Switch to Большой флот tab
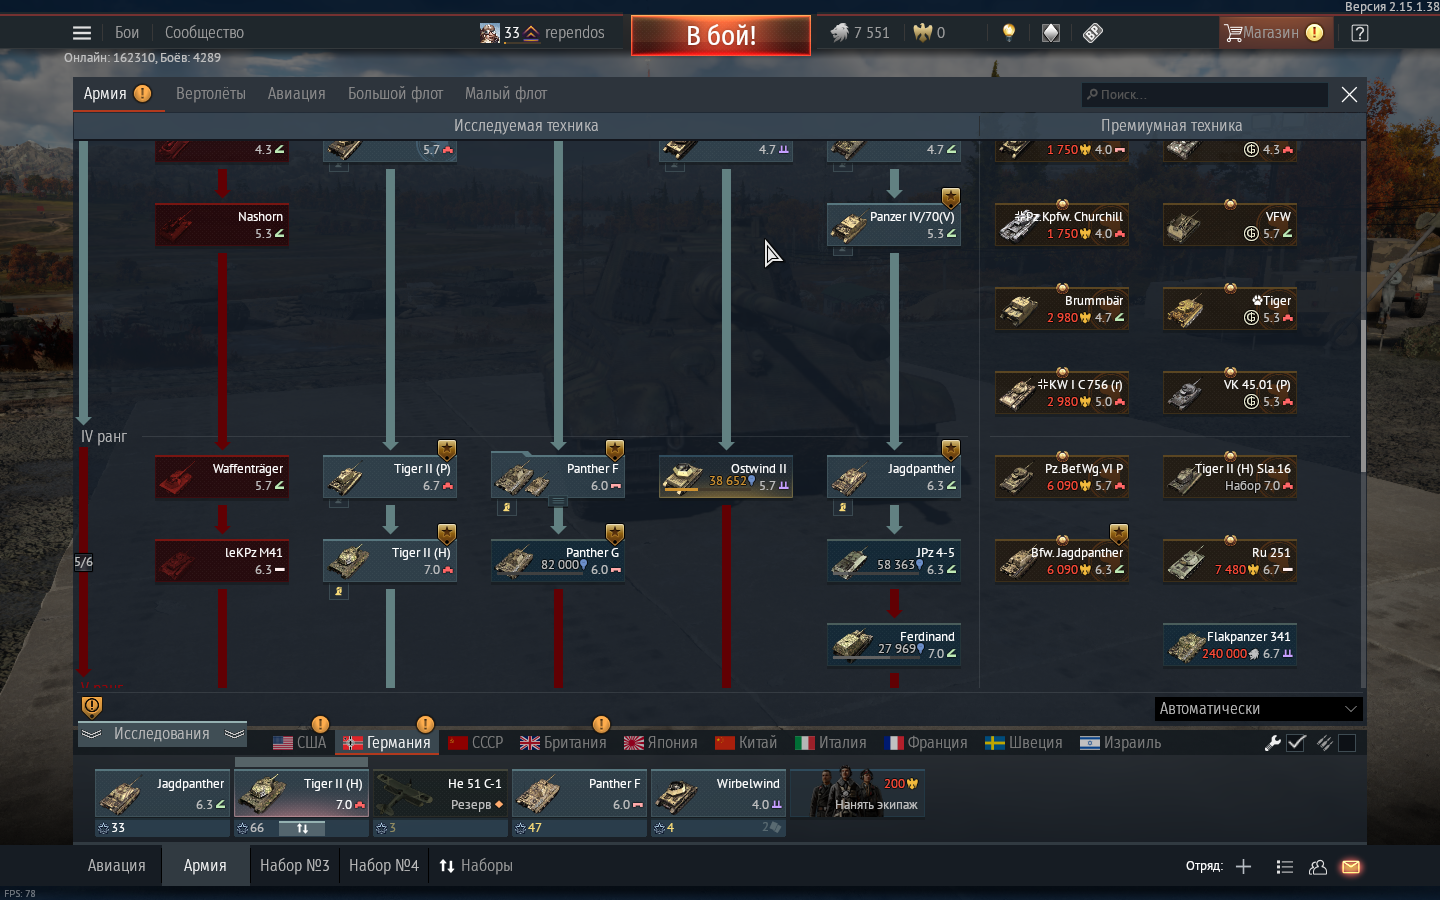 [x=395, y=94]
